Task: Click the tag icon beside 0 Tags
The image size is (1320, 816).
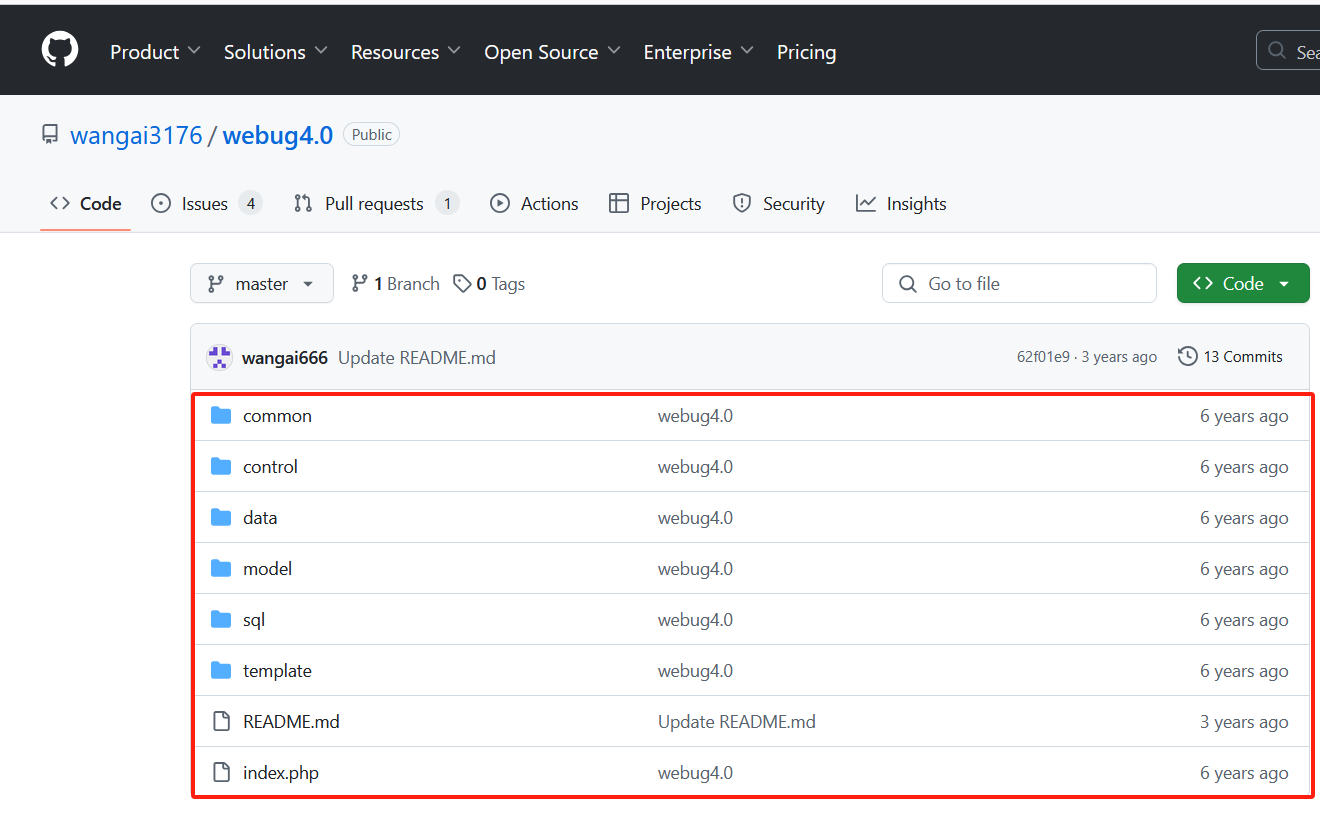Action: coord(462,284)
